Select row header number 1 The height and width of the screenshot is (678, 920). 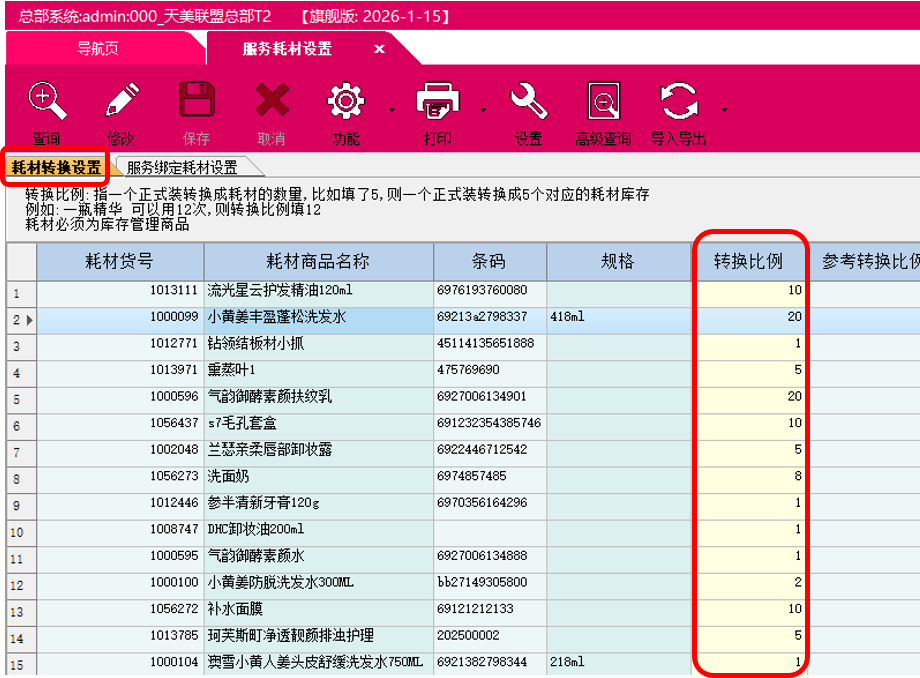click(21, 293)
